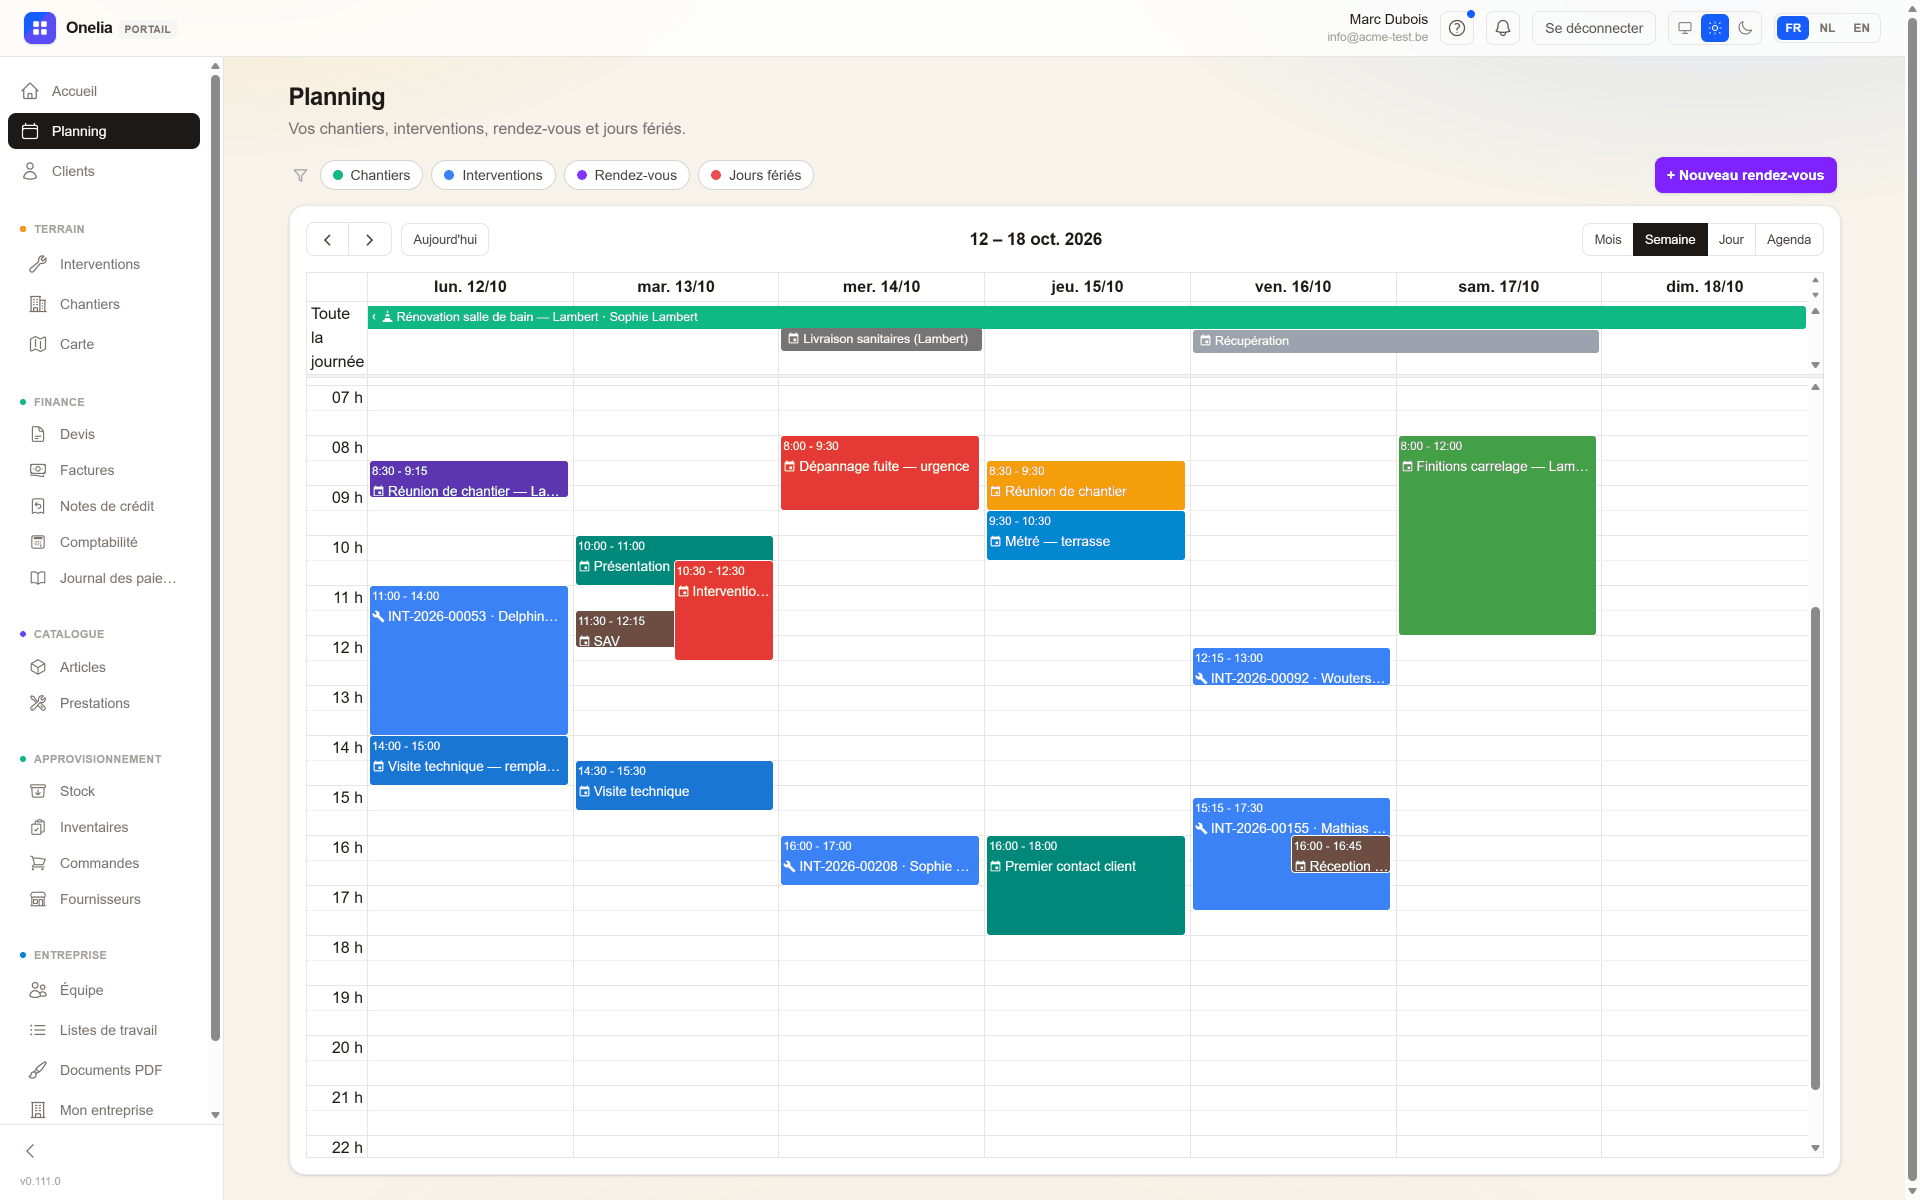Click sidebar vertical scrollbar thumb

click(x=215, y=558)
